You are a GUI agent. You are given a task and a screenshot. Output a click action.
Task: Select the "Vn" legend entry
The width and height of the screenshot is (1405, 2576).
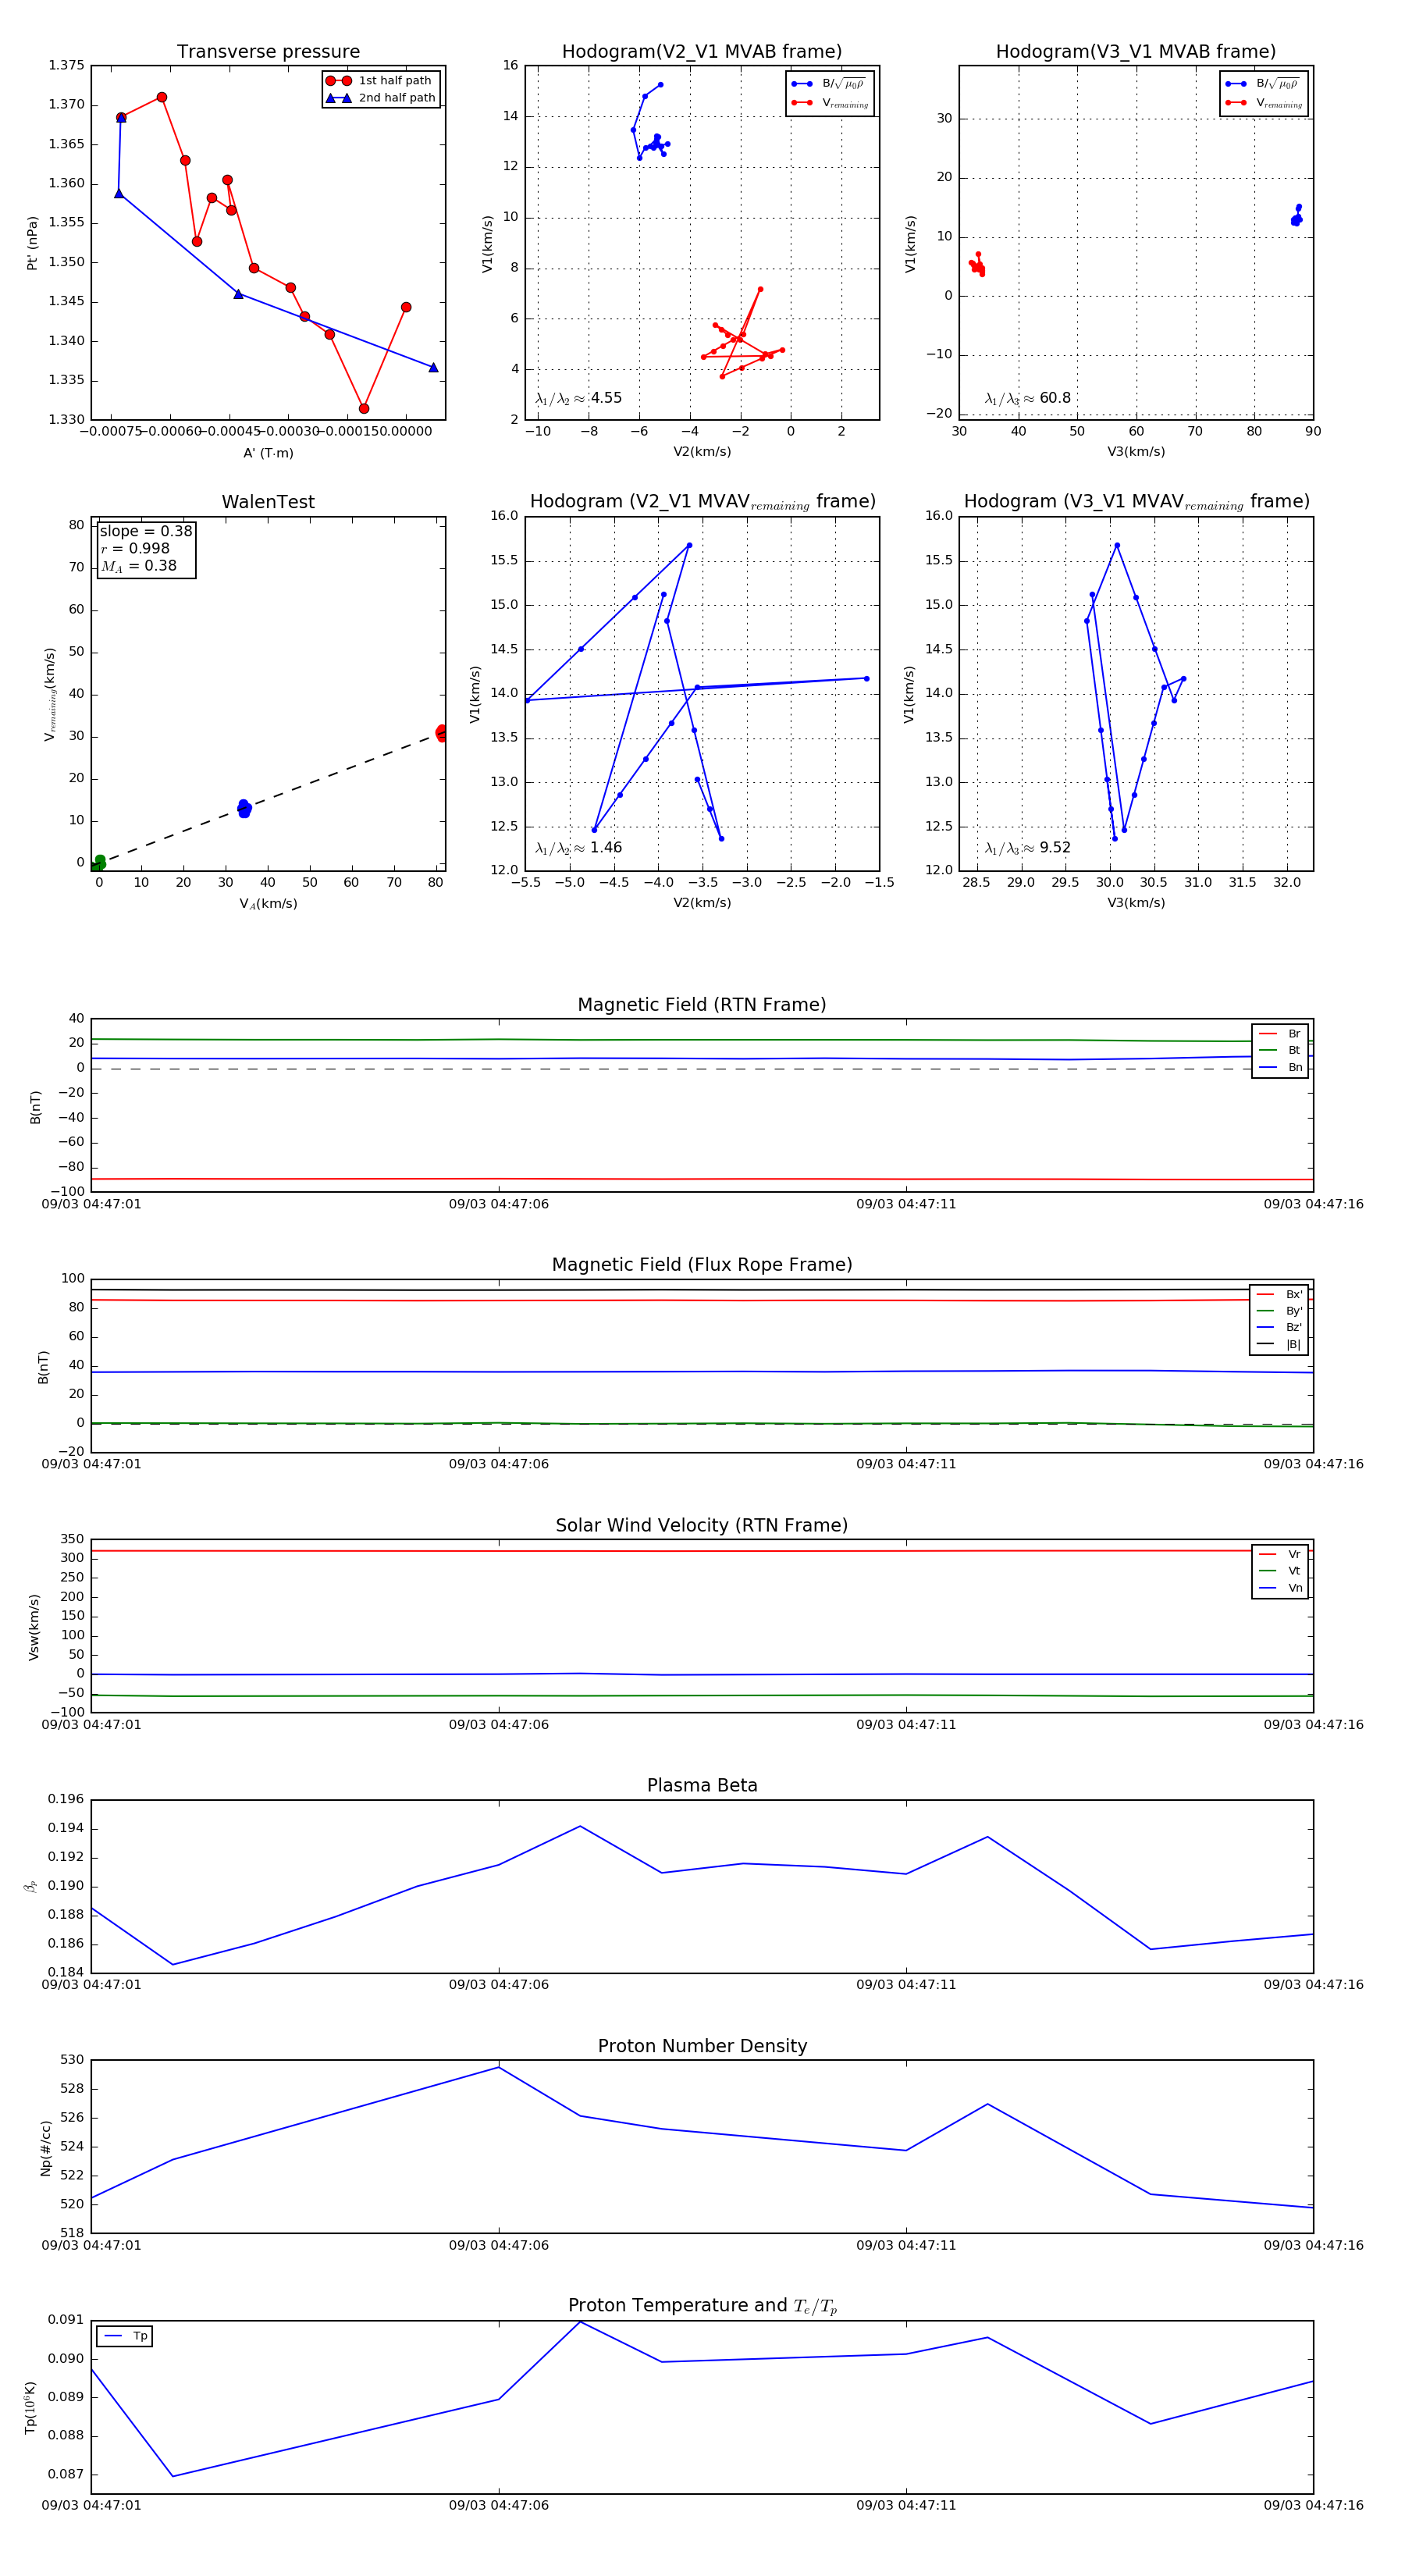click(x=1280, y=1588)
